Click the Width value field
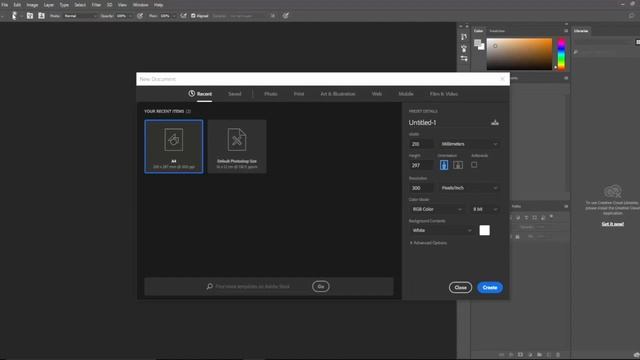This screenshot has width=640, height=360. pos(421,144)
